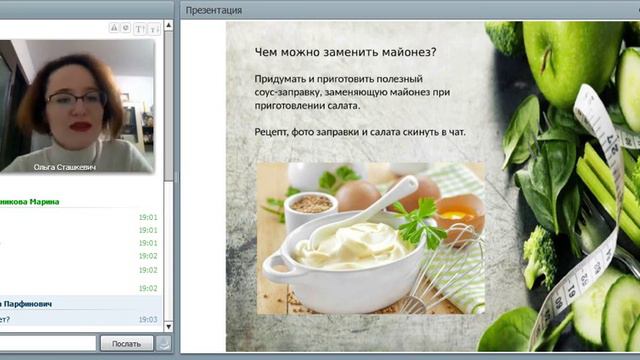Click the warning triangle icon above the video
The image size is (640, 360).
point(114,28)
